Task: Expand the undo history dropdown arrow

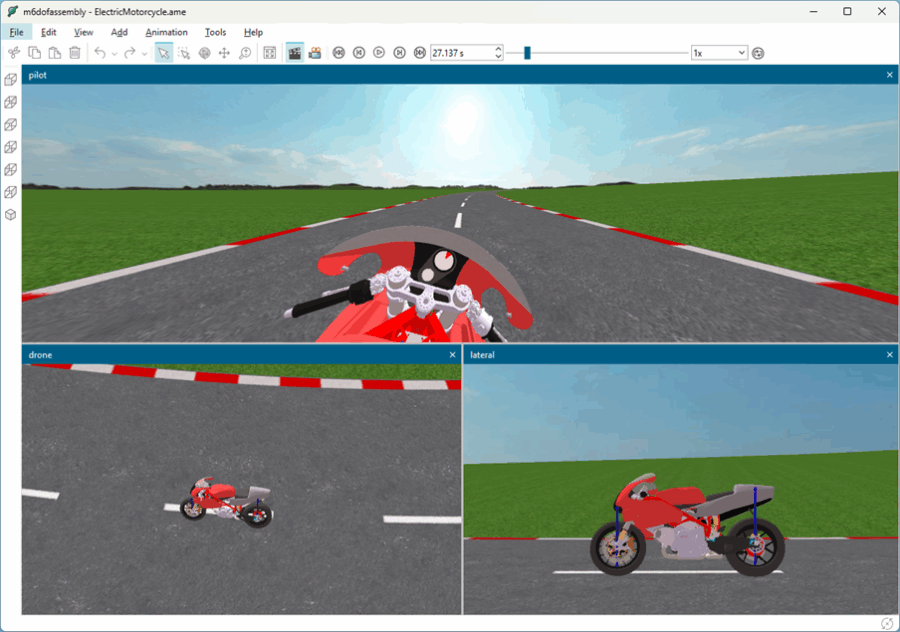Action: 114,53
